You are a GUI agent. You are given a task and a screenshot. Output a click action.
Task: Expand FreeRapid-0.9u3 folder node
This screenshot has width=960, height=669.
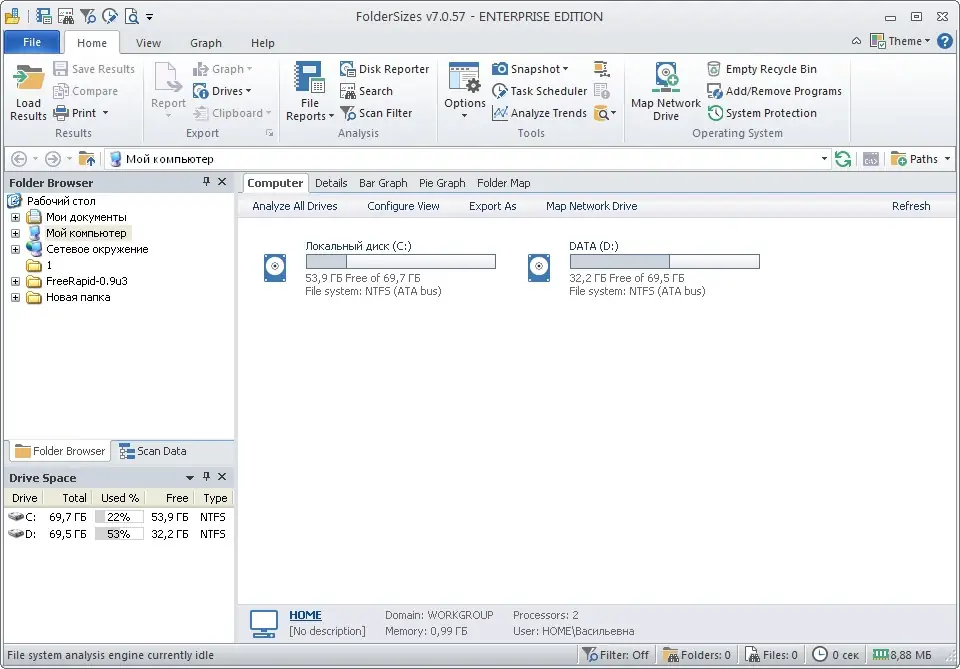(x=15, y=282)
